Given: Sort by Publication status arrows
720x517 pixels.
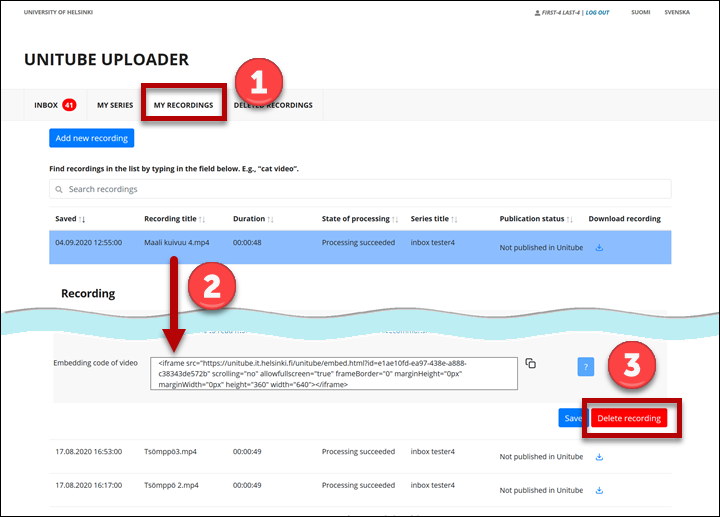Looking at the screenshot, I should coord(569,219).
